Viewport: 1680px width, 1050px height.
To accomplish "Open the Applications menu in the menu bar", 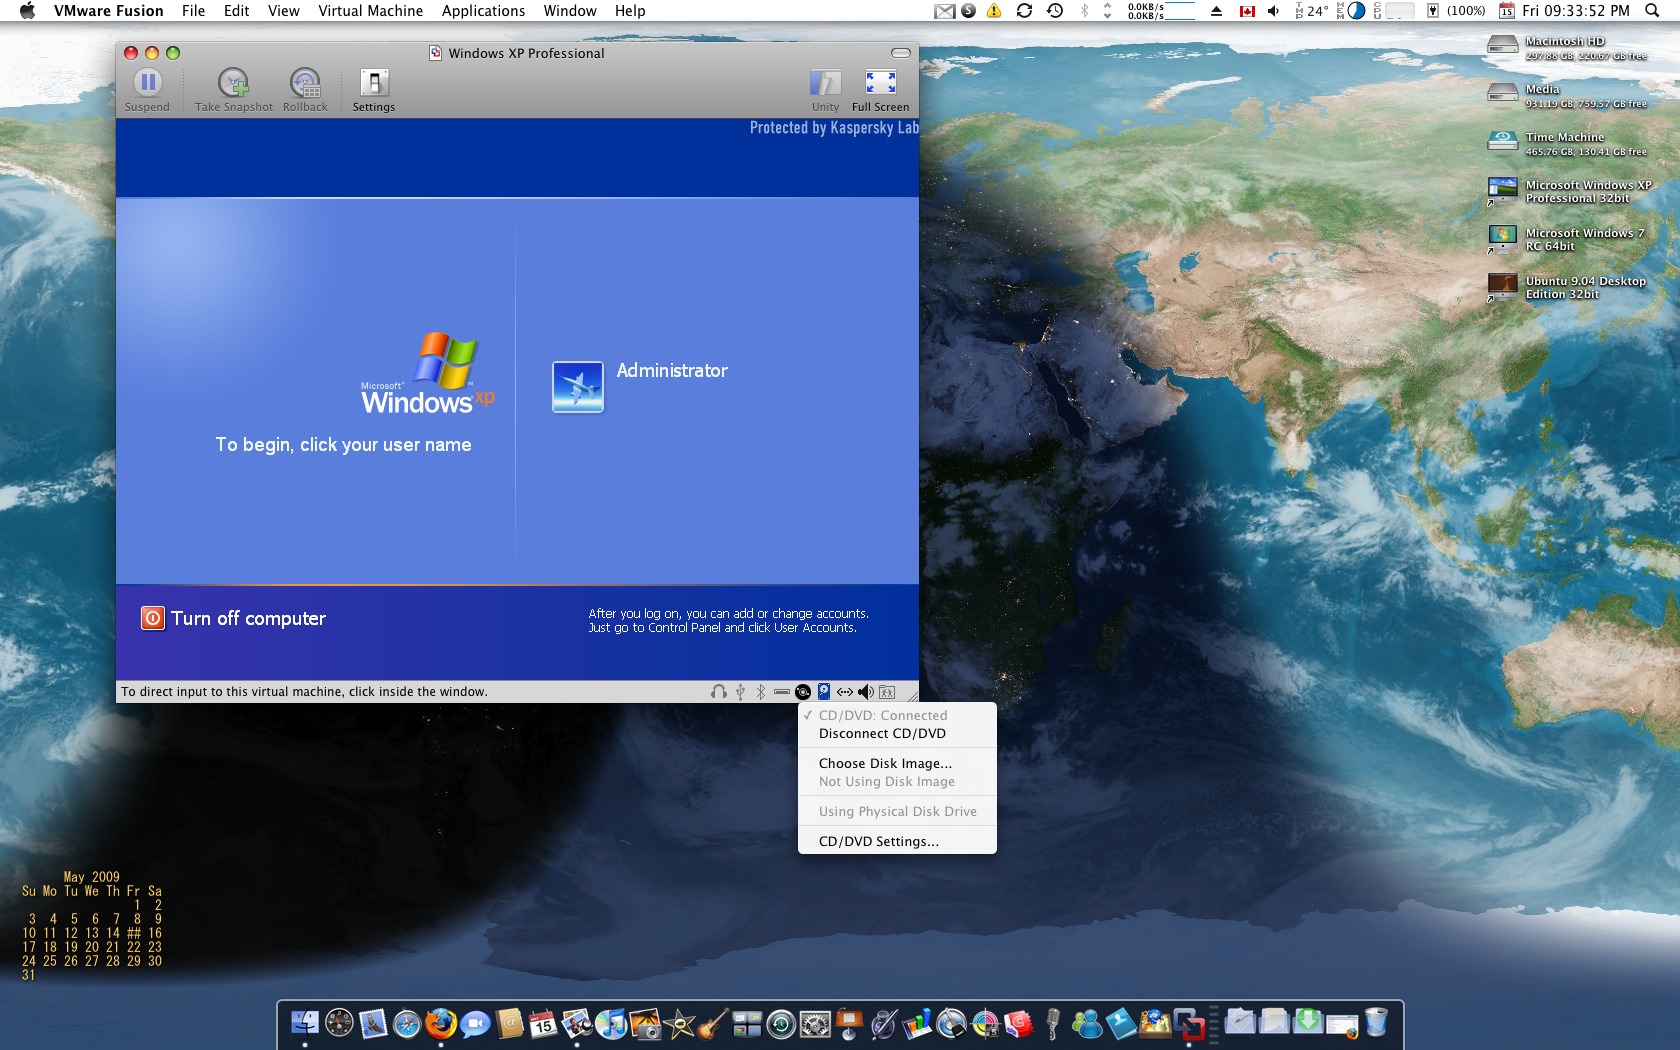I will pyautogui.click(x=484, y=11).
